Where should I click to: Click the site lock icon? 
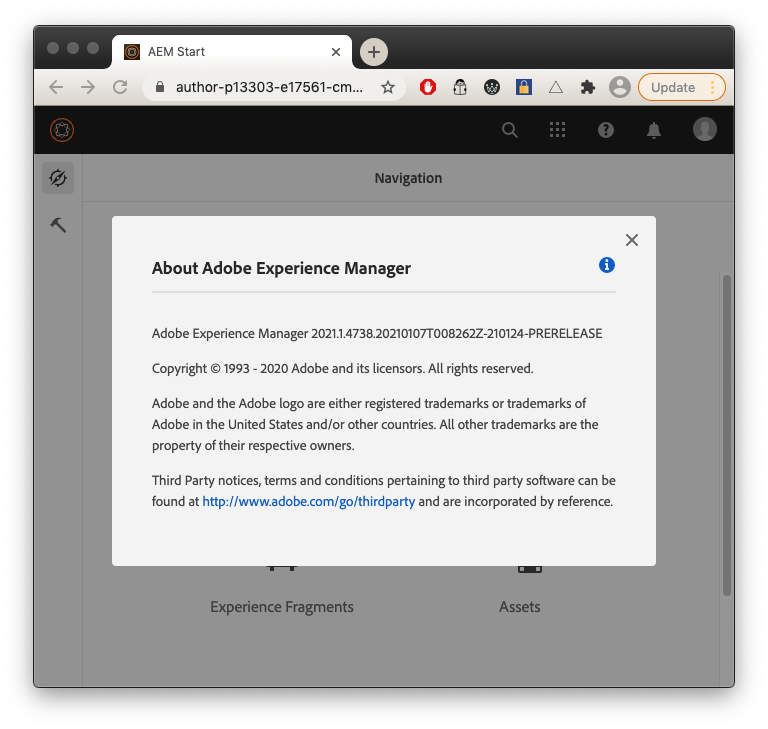pos(160,87)
